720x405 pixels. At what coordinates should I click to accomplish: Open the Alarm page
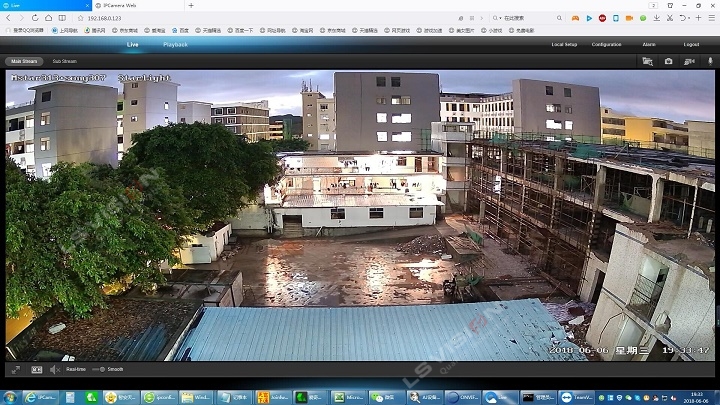coord(649,45)
